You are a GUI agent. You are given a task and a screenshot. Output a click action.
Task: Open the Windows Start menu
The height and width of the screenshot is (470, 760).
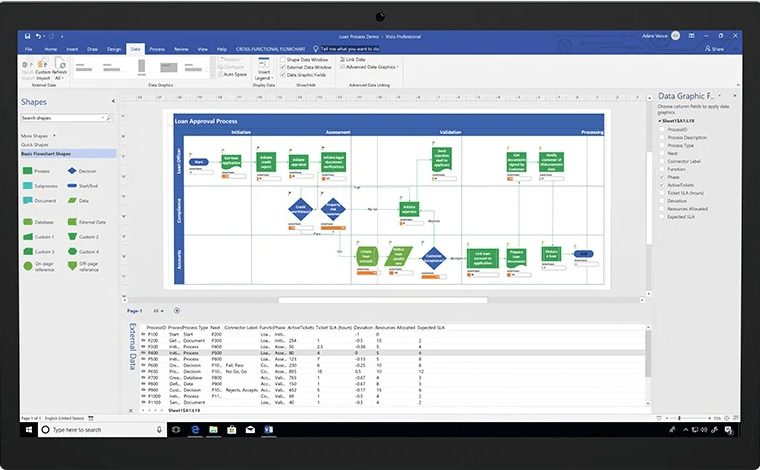29,430
